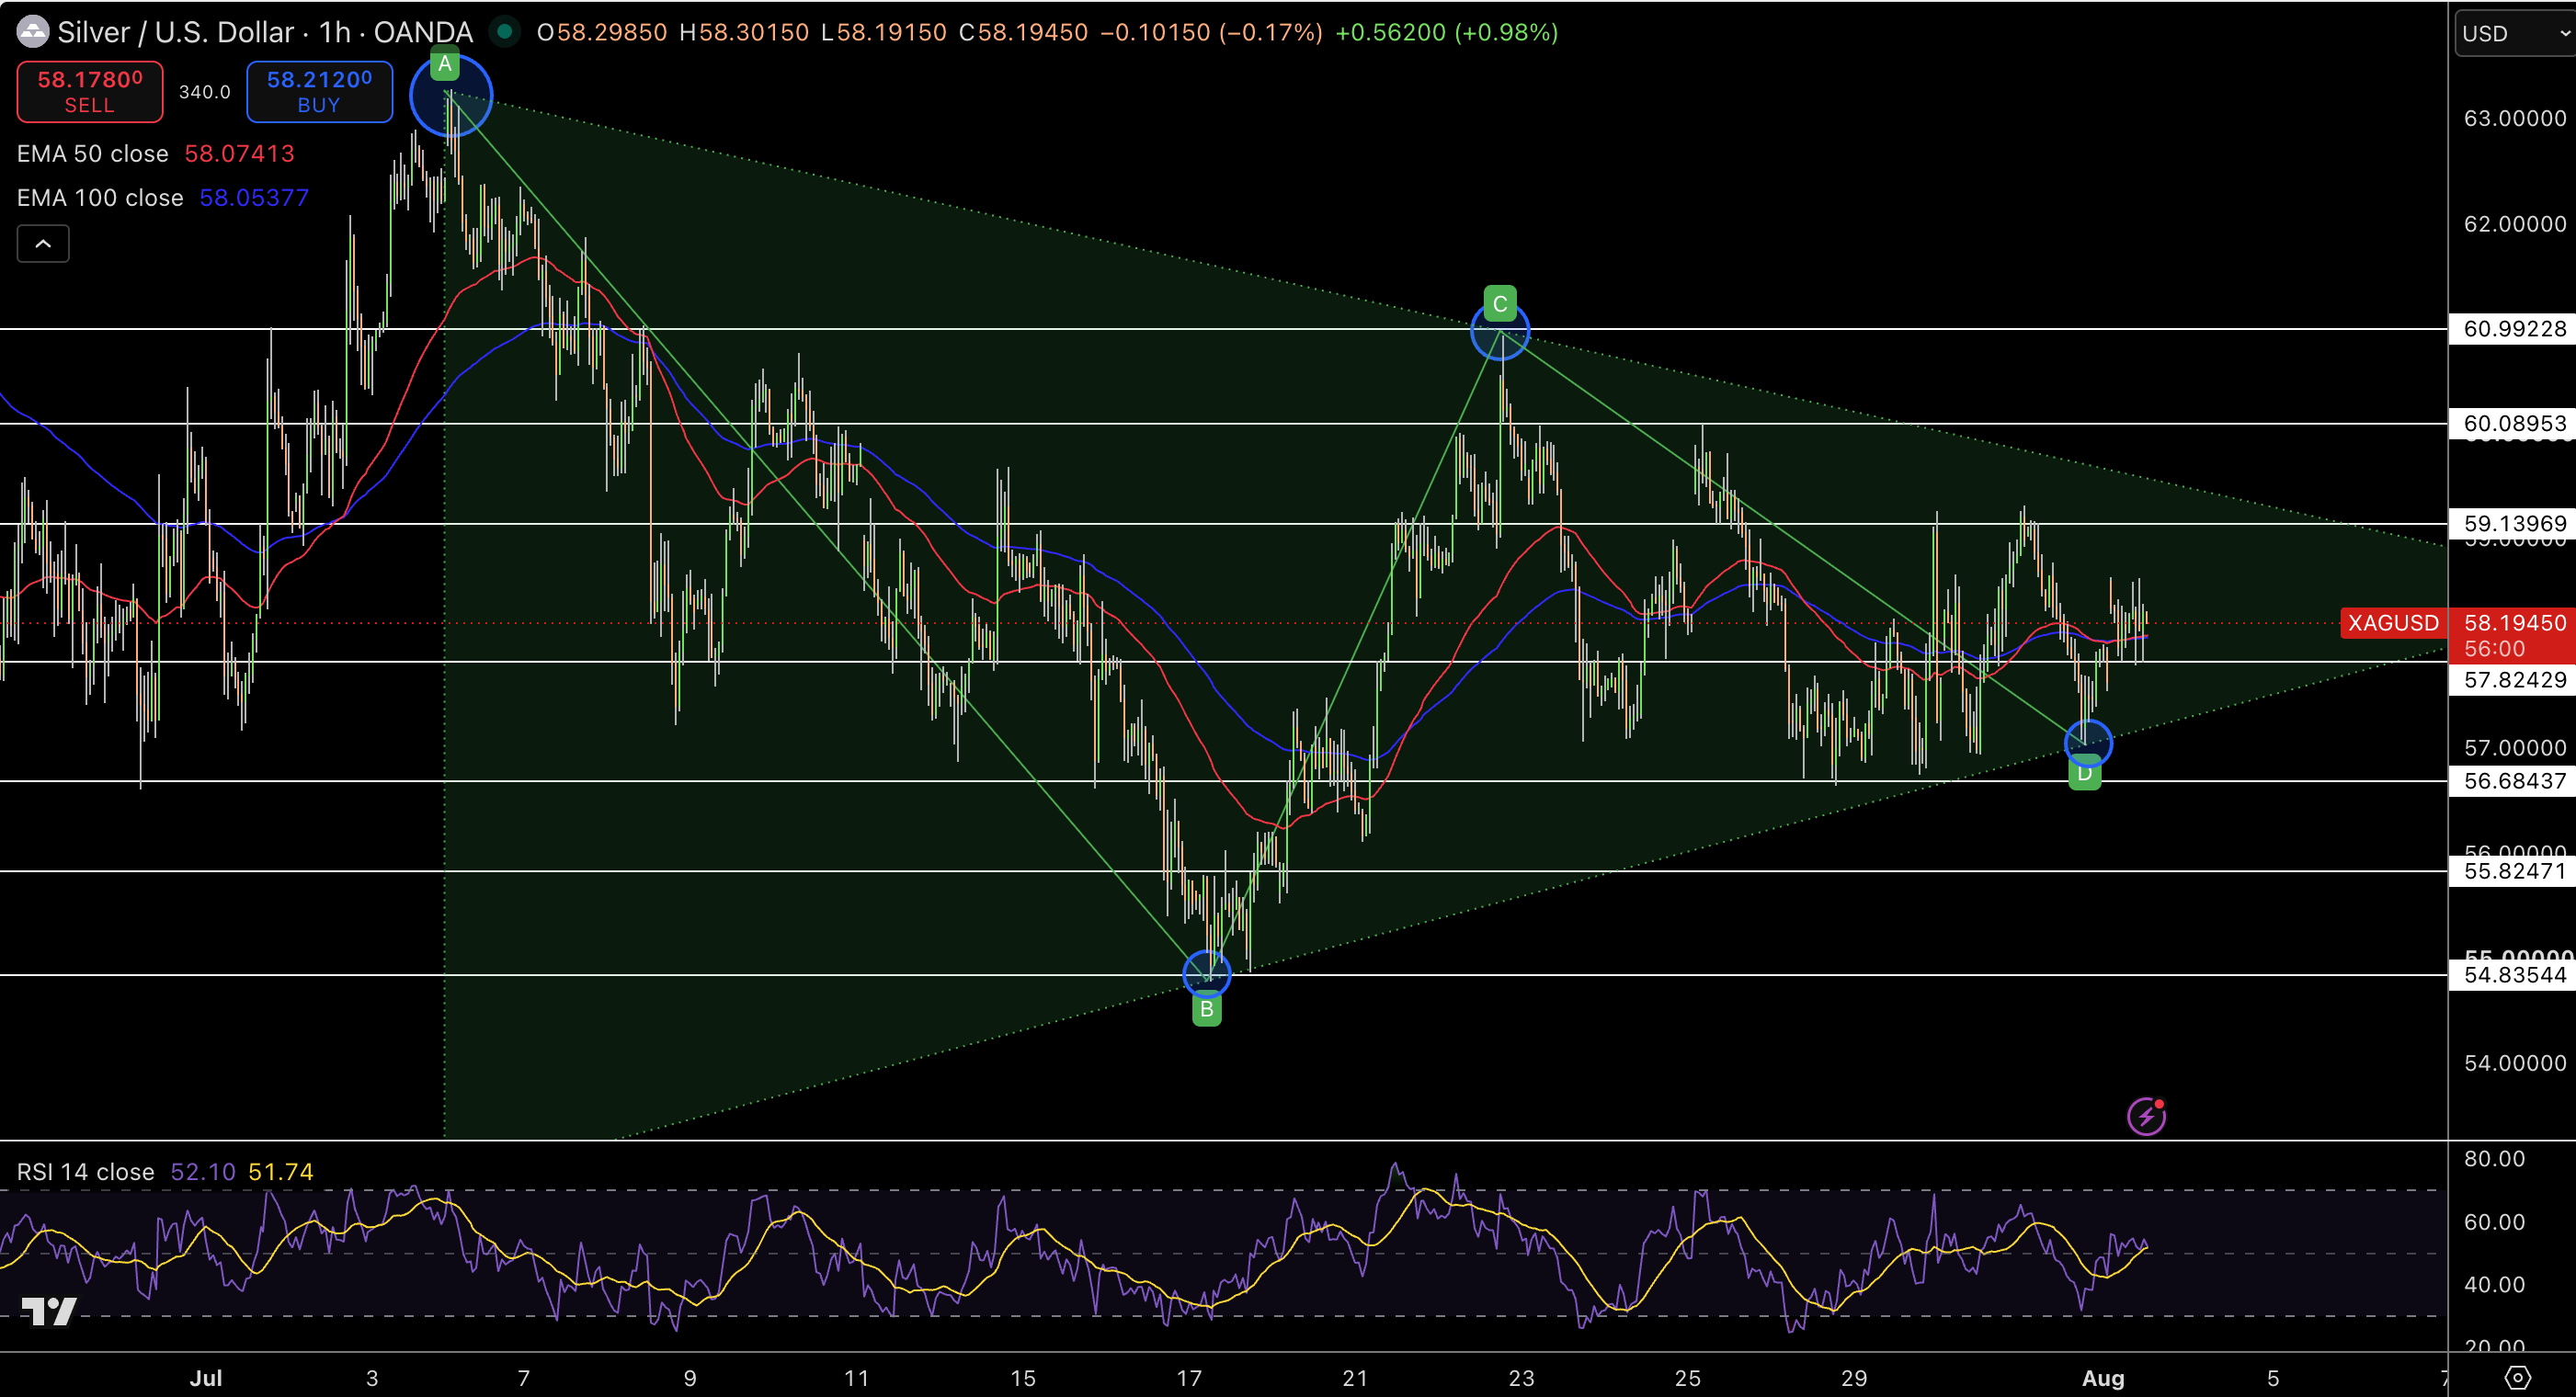This screenshot has width=2576, height=1397.
Task: Click the 57.82429 horizontal line price label
Action: [x=2514, y=680]
